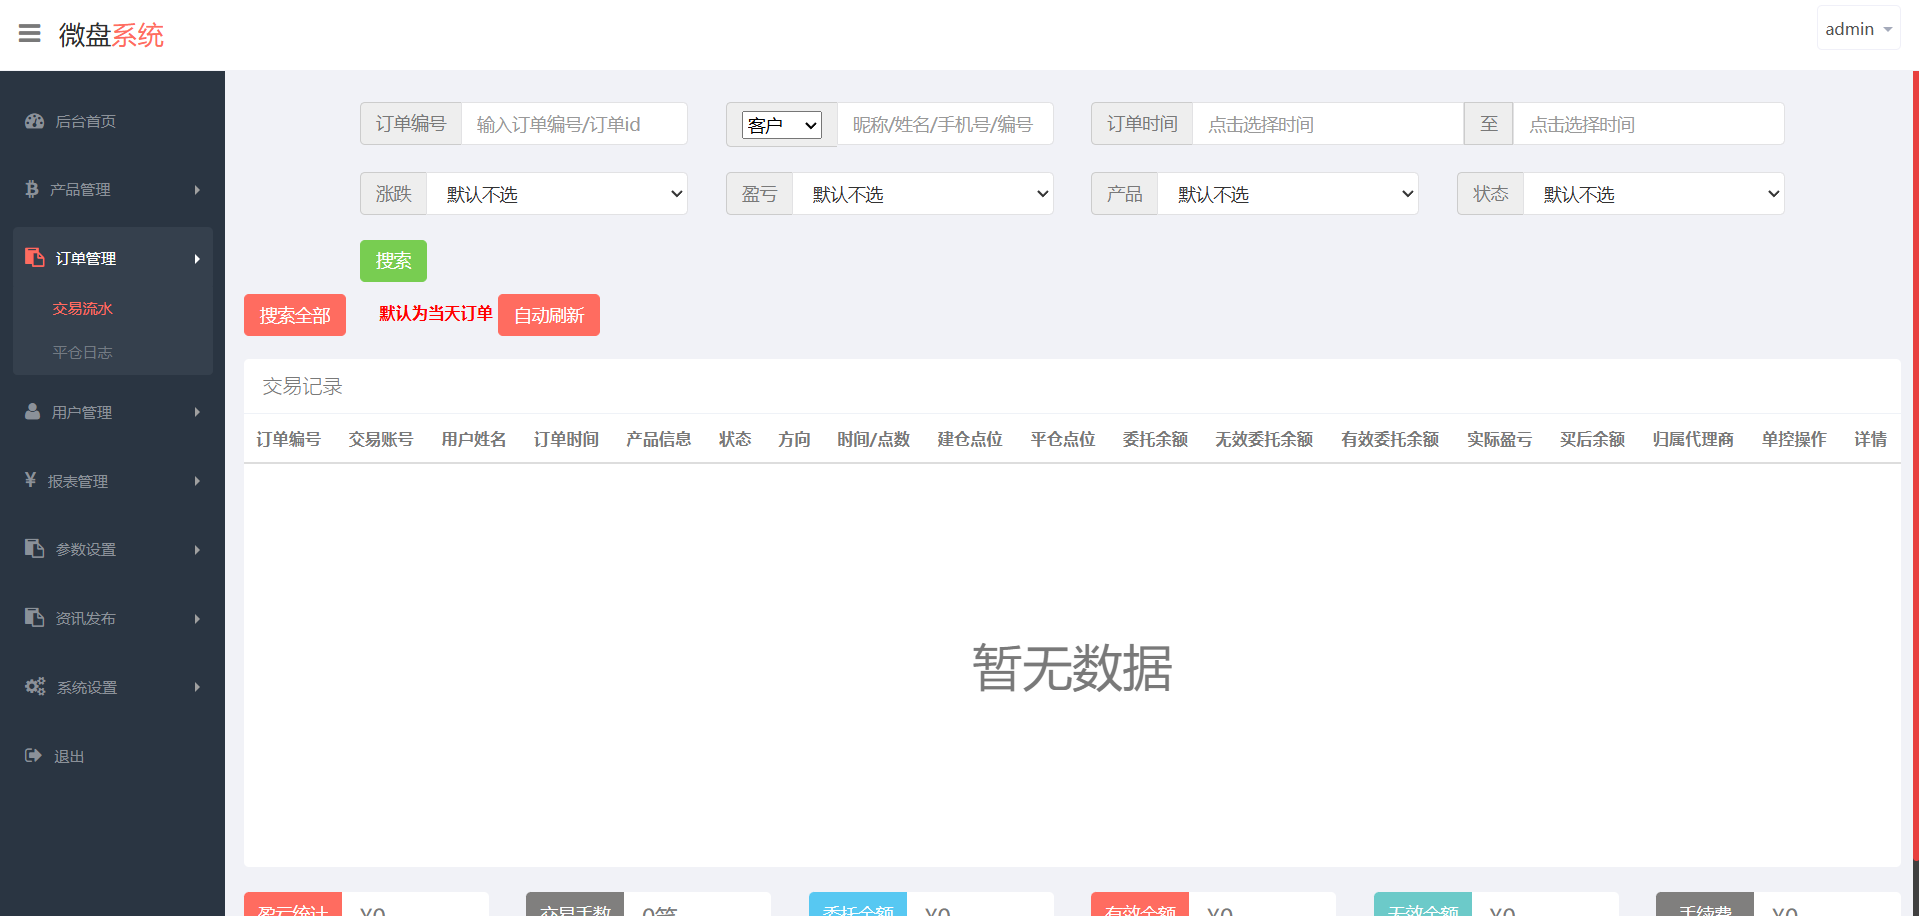The width and height of the screenshot is (1919, 916).
Task: Select 平仓日志 in the sidebar submenu
Action: tap(82, 352)
